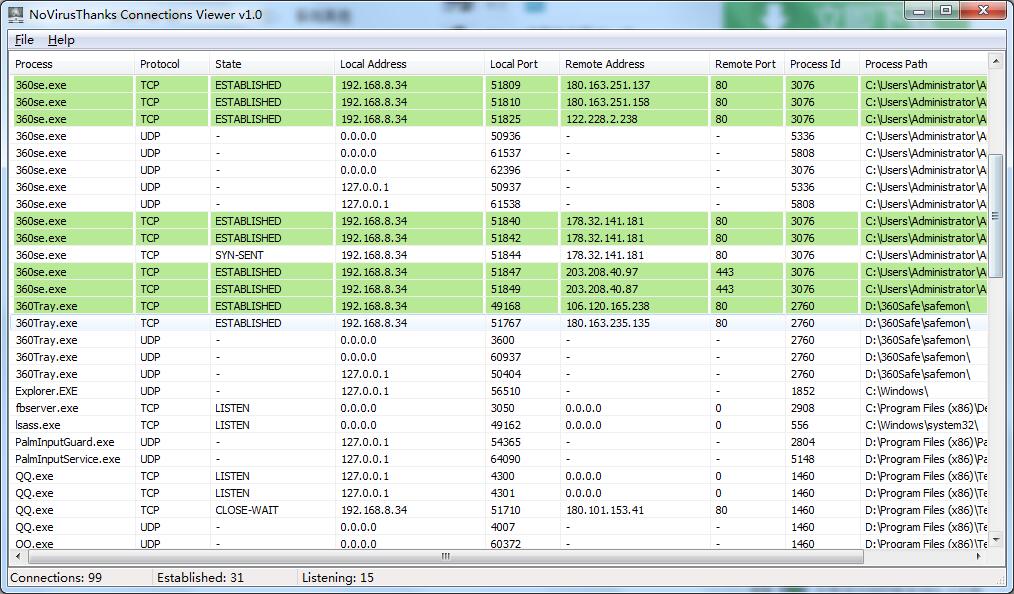Close the Connections Viewer window
The image size is (1014, 594).
(x=984, y=11)
